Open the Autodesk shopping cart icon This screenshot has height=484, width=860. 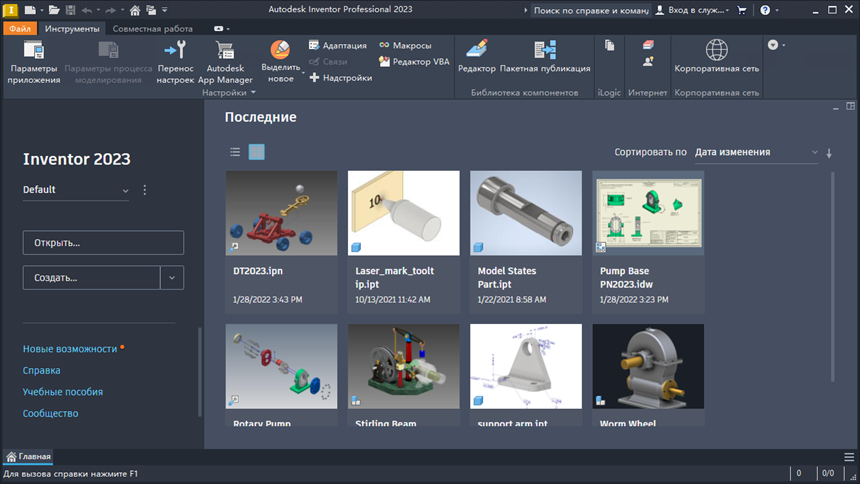click(742, 10)
